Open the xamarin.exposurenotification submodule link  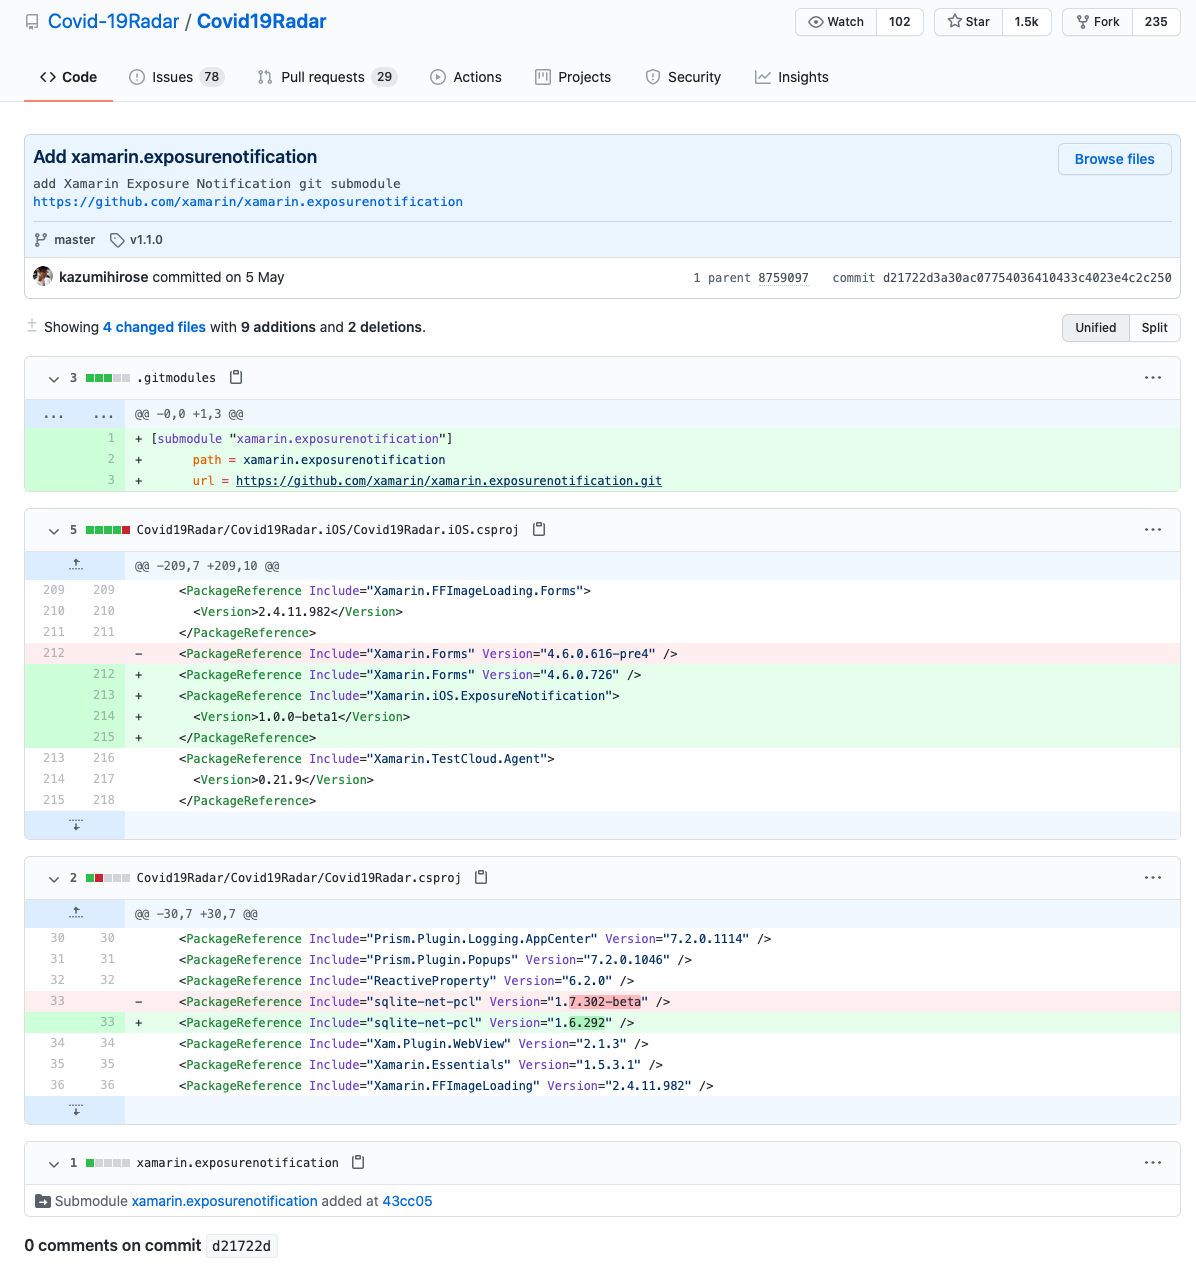pos(225,1201)
